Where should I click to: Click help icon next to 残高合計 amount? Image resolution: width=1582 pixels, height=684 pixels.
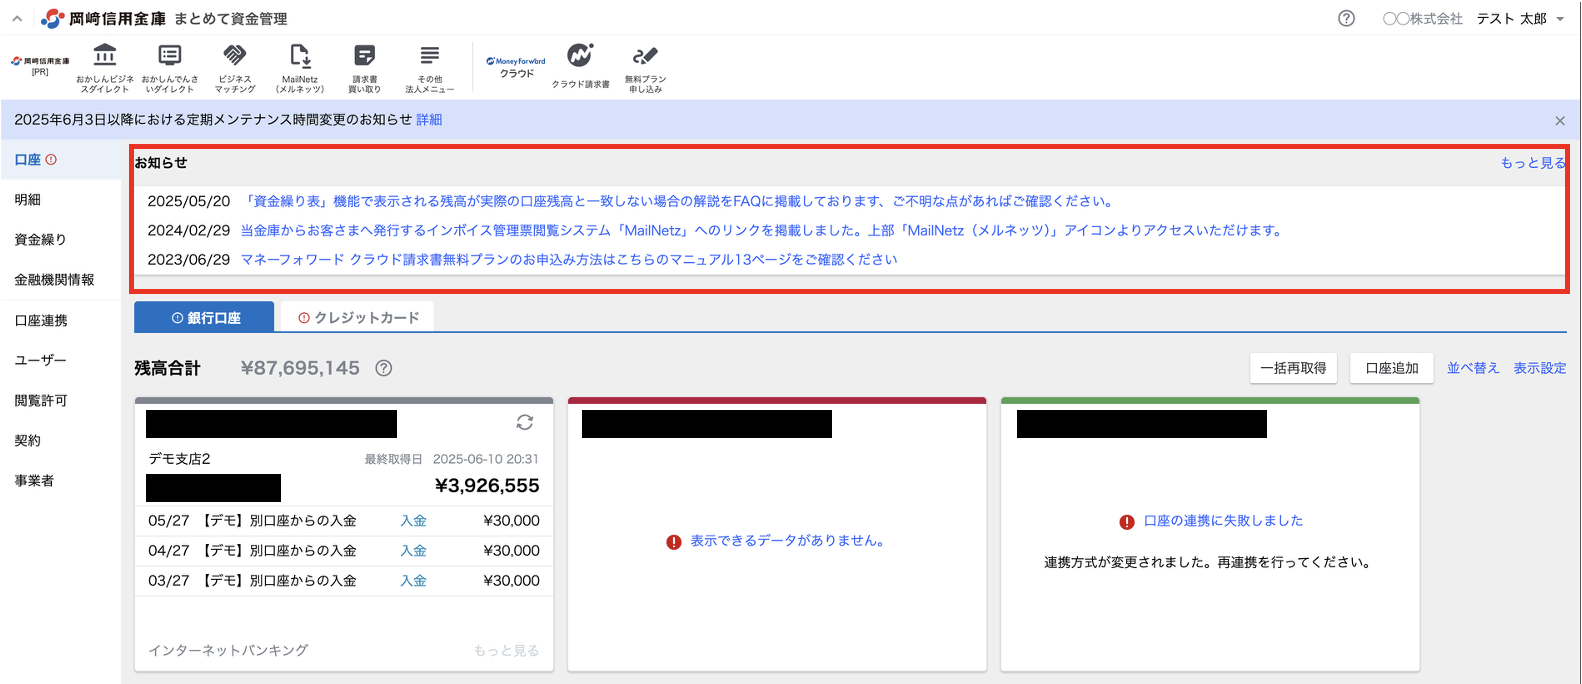[x=383, y=368]
